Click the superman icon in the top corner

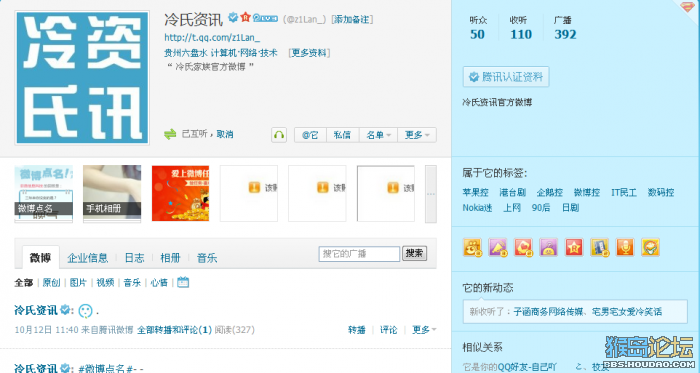[688, 6]
